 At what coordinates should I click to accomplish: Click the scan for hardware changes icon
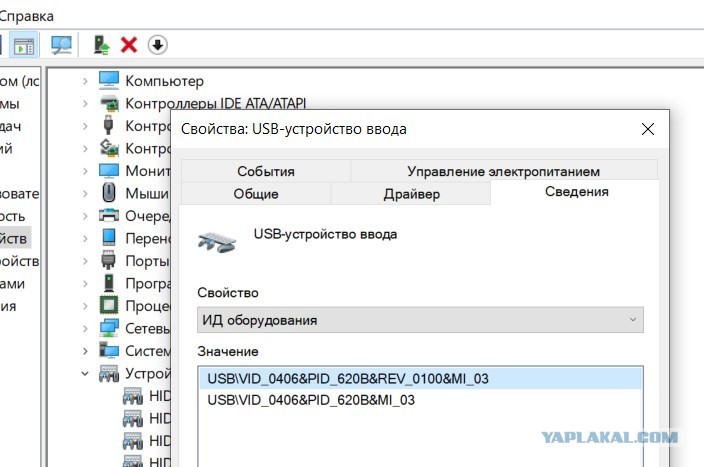tap(61, 45)
